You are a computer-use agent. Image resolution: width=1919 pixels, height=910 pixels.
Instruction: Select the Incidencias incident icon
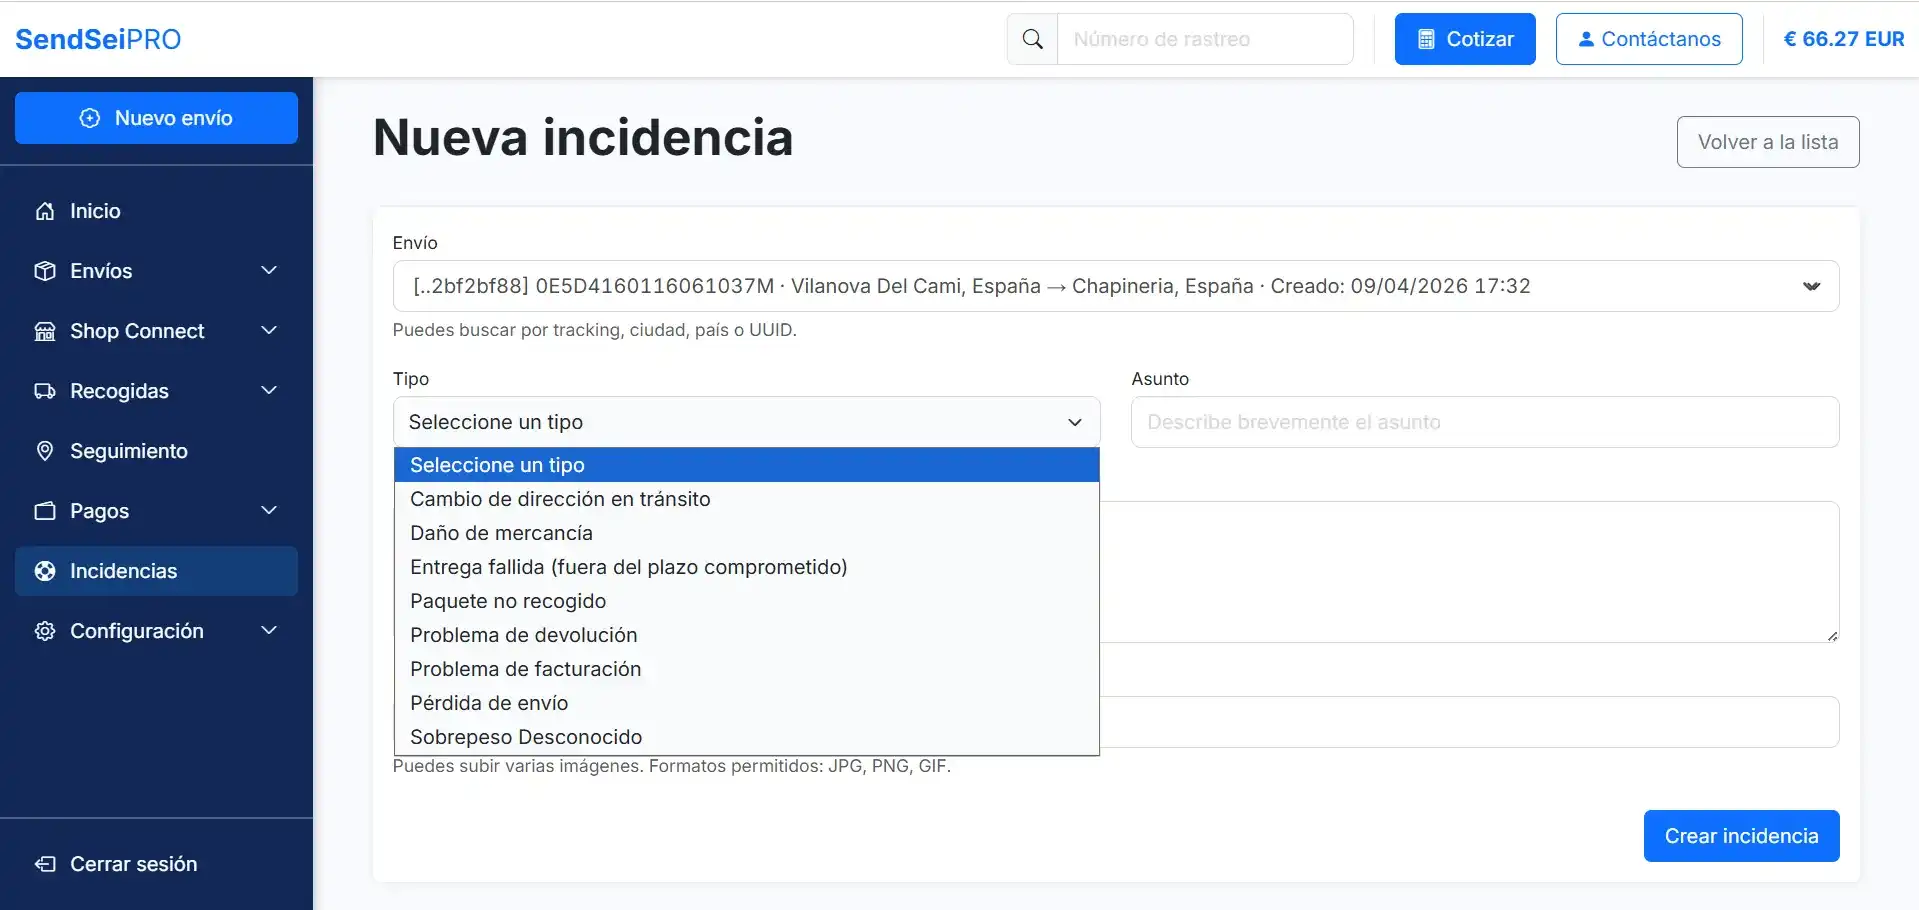click(x=45, y=570)
